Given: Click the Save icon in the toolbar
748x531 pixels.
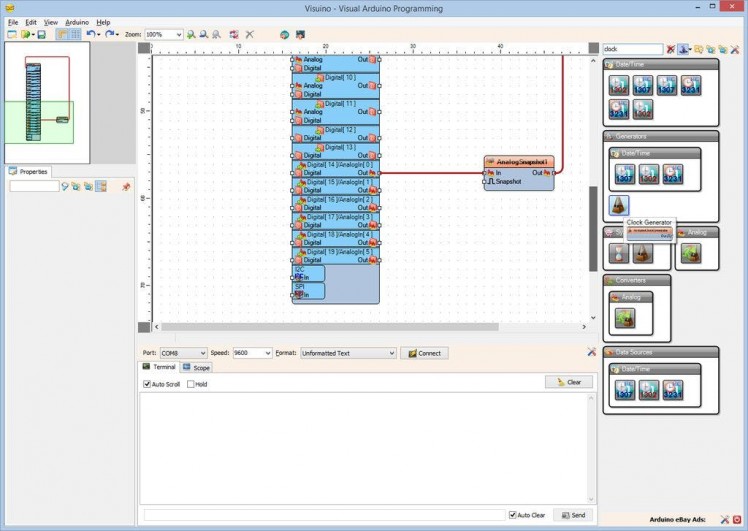Looking at the screenshot, I should click(x=41, y=34).
